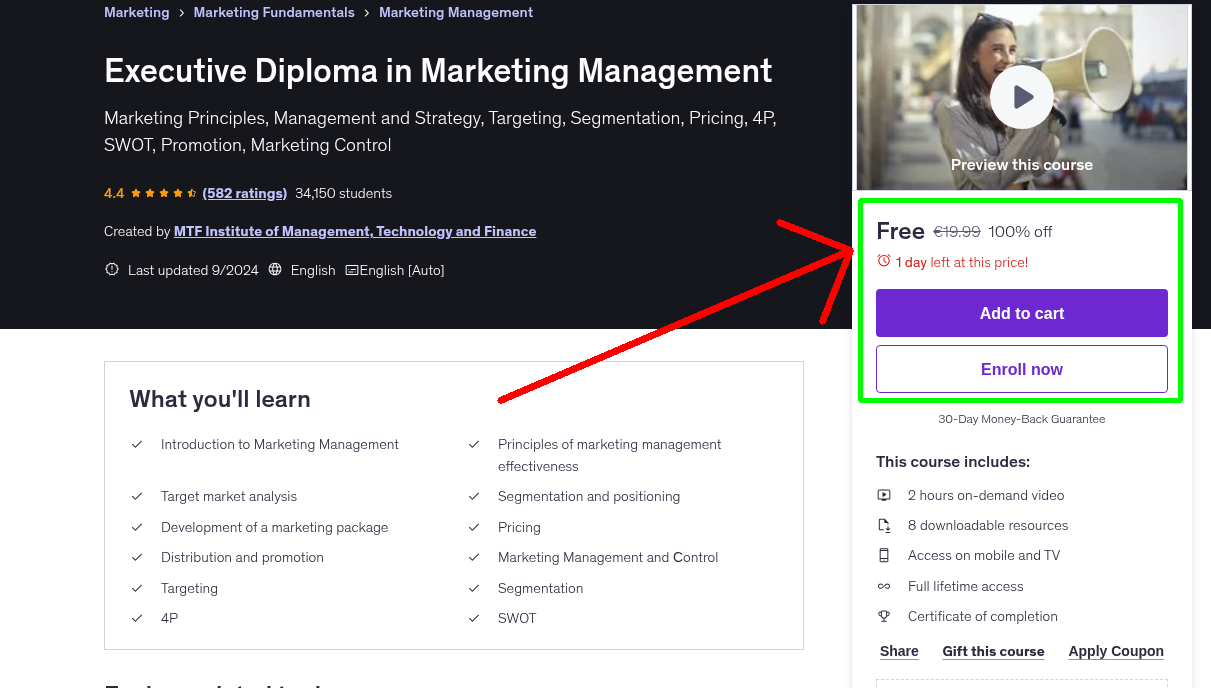Open the 582 ratings link
Viewport: 1211px width, 688px height.
[x=244, y=193]
